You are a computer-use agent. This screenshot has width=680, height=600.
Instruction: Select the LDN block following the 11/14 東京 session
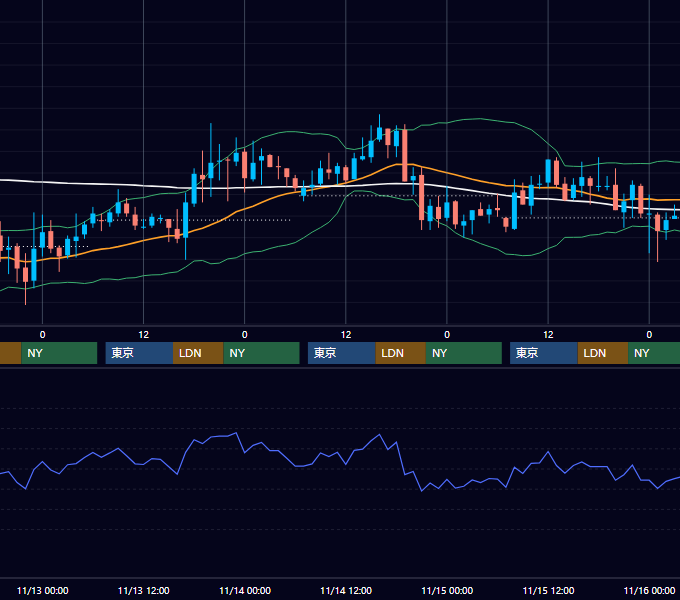coord(400,353)
